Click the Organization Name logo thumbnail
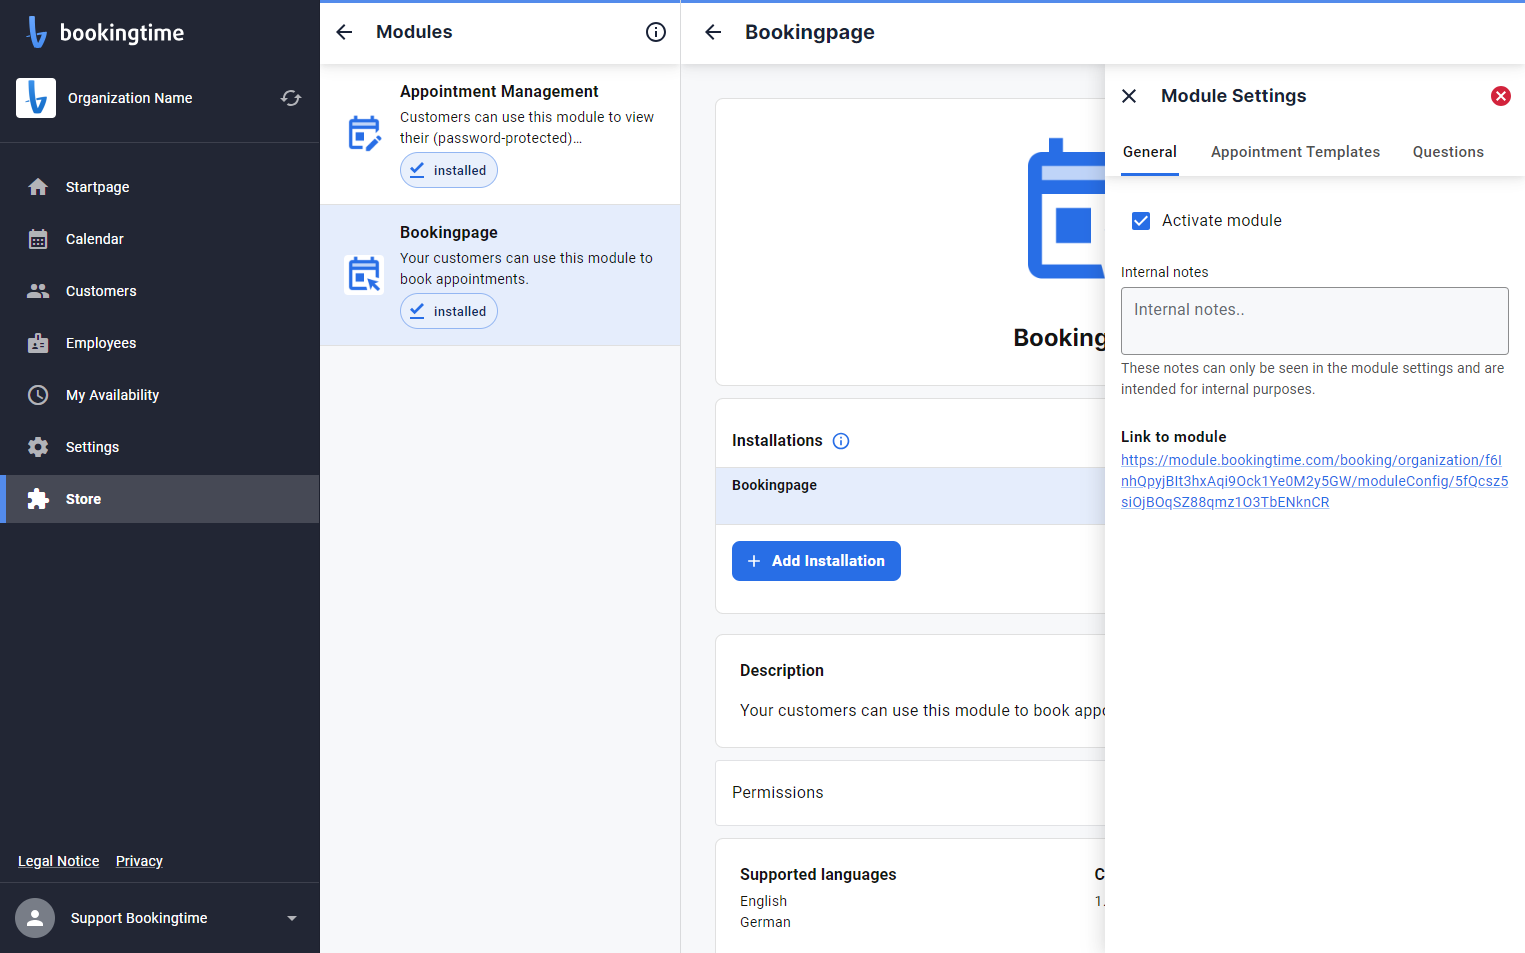The height and width of the screenshot is (953, 1525). tap(36, 98)
